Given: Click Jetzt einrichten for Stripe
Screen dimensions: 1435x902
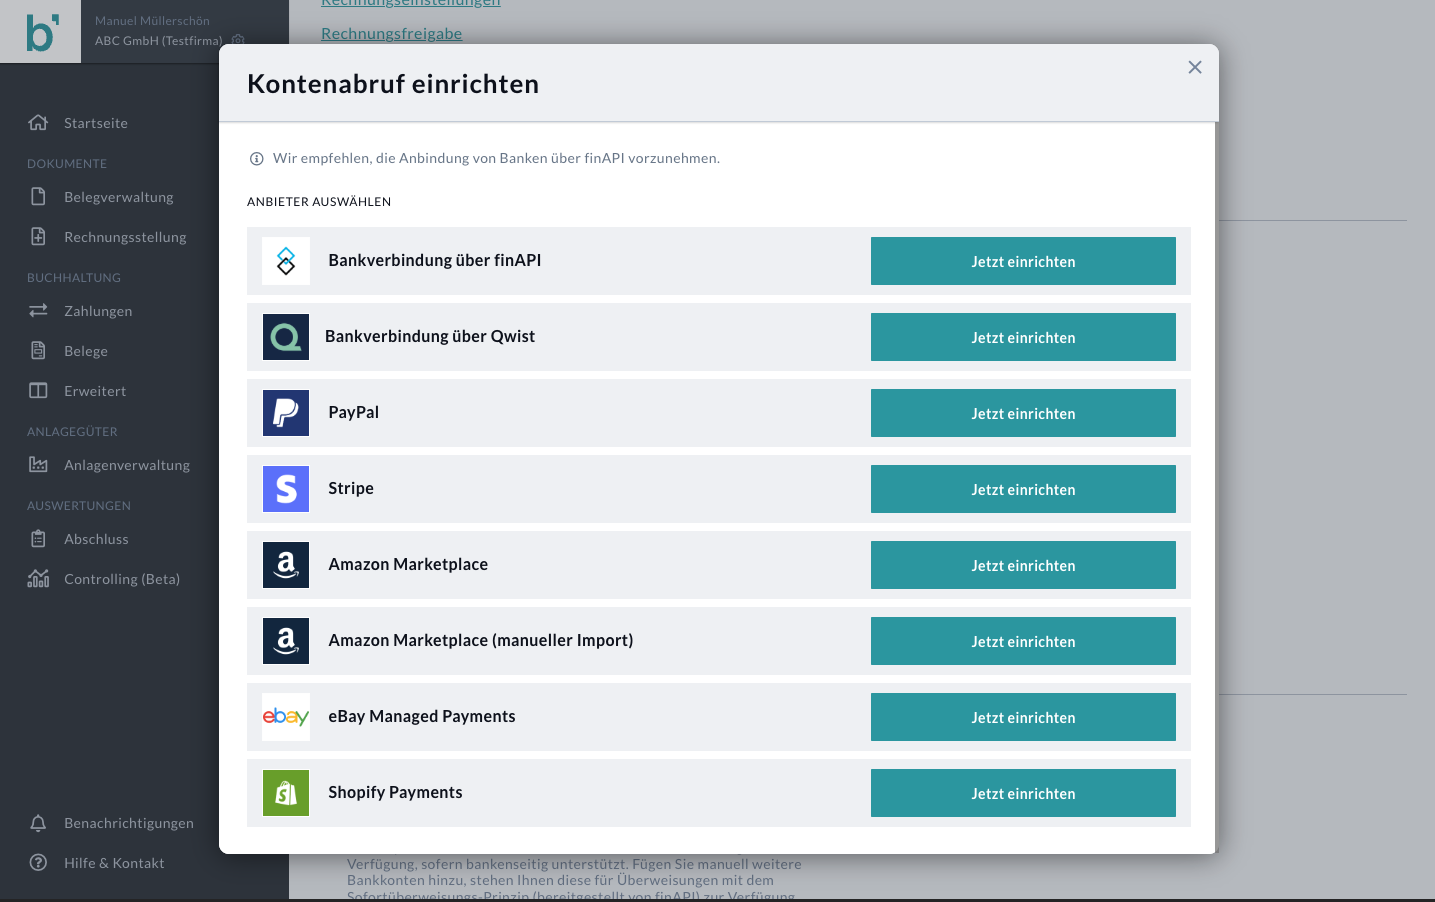Looking at the screenshot, I should tap(1023, 489).
